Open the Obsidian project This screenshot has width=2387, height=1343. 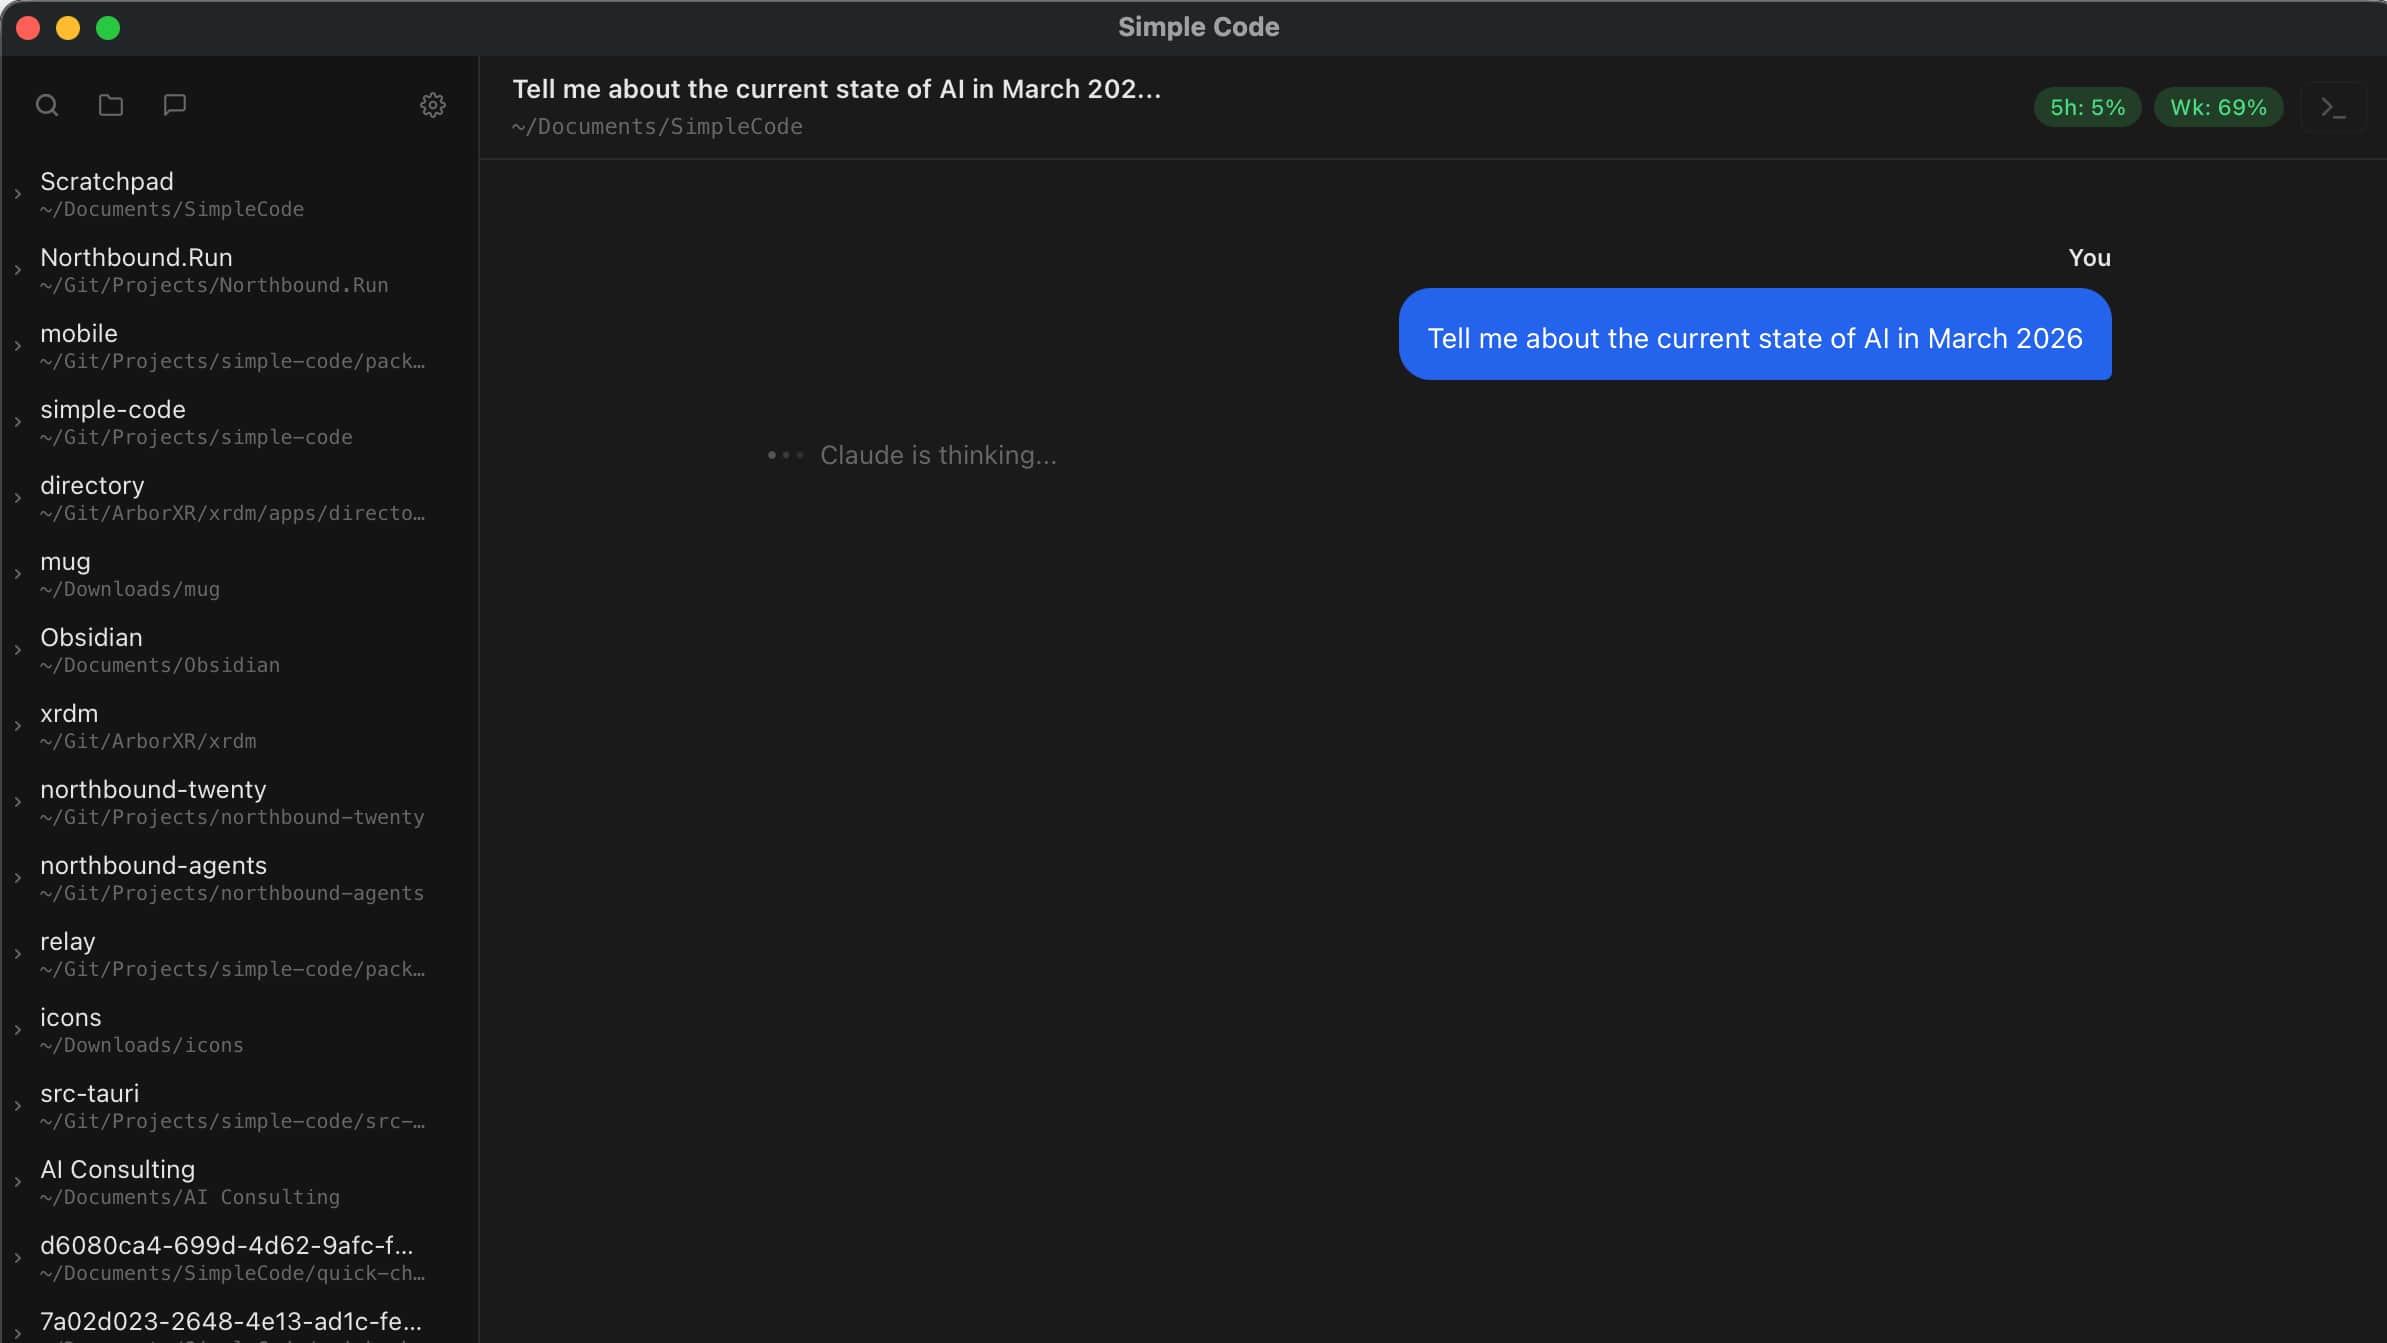click(239, 650)
